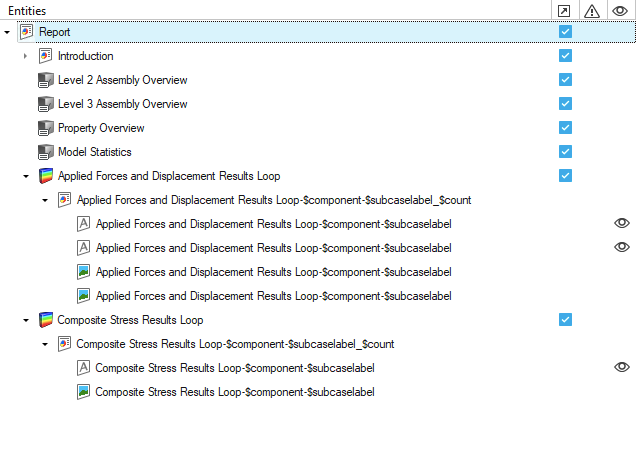Viewport: 637px width, 450px height.
Task: Click the Composite Stress Results Loop rainbow icon
Action: (45, 320)
